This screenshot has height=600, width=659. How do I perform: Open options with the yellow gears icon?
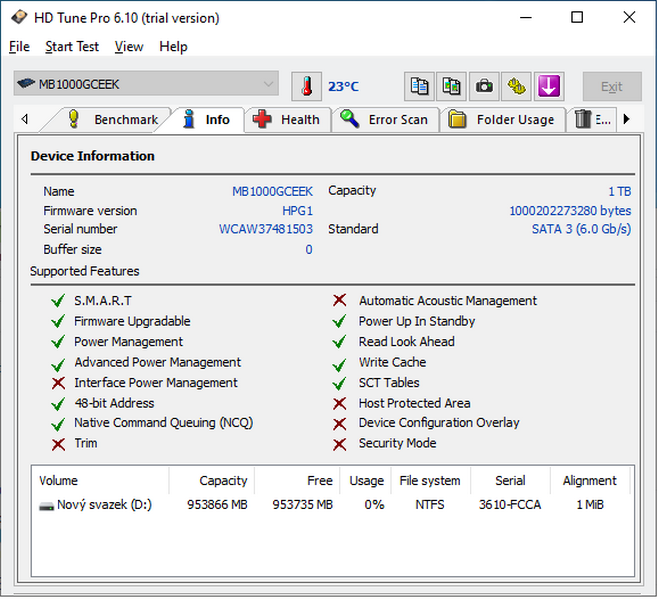[x=517, y=87]
